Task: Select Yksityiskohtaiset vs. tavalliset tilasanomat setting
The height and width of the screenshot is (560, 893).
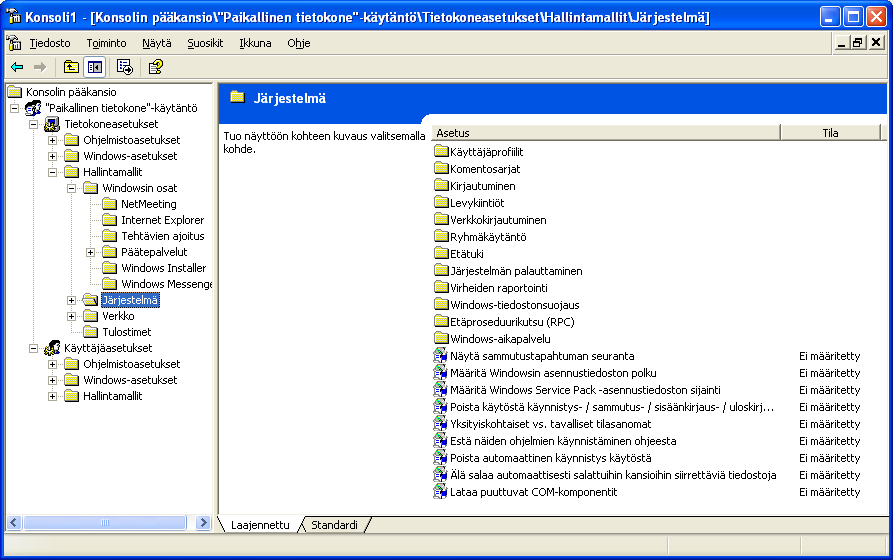Action: tap(550, 424)
